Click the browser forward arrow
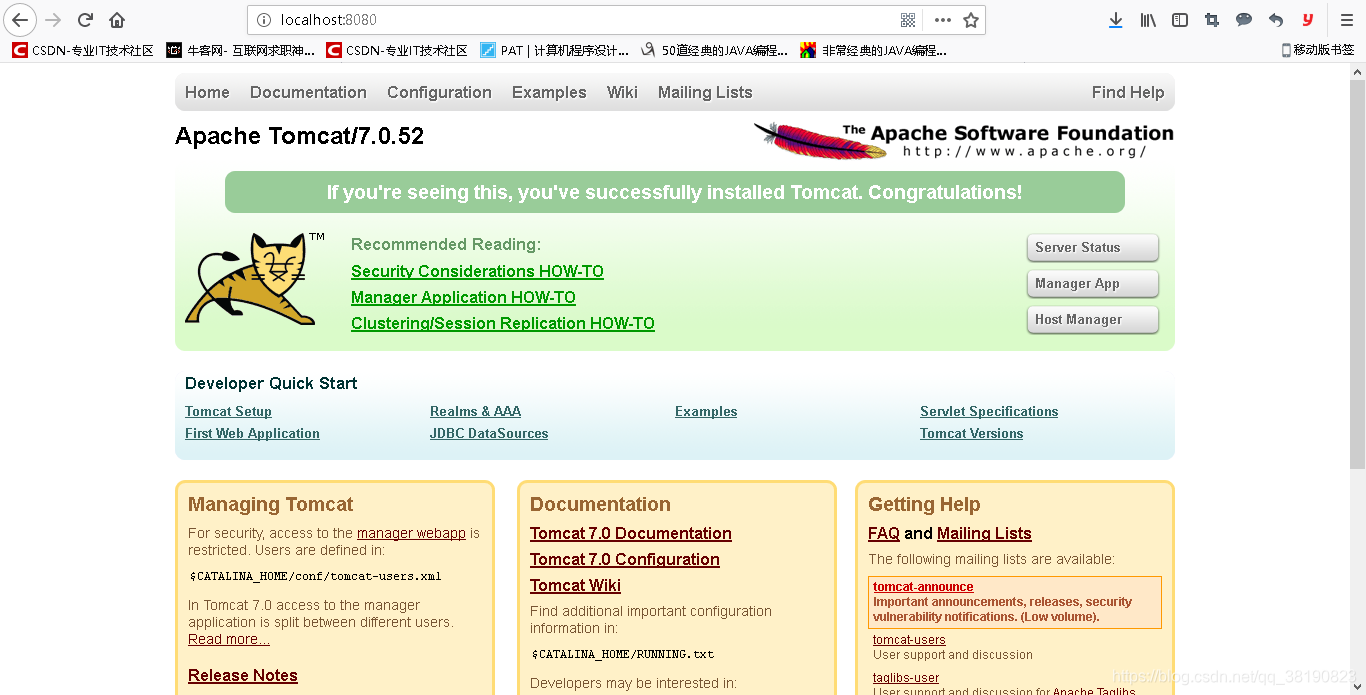 [53, 20]
